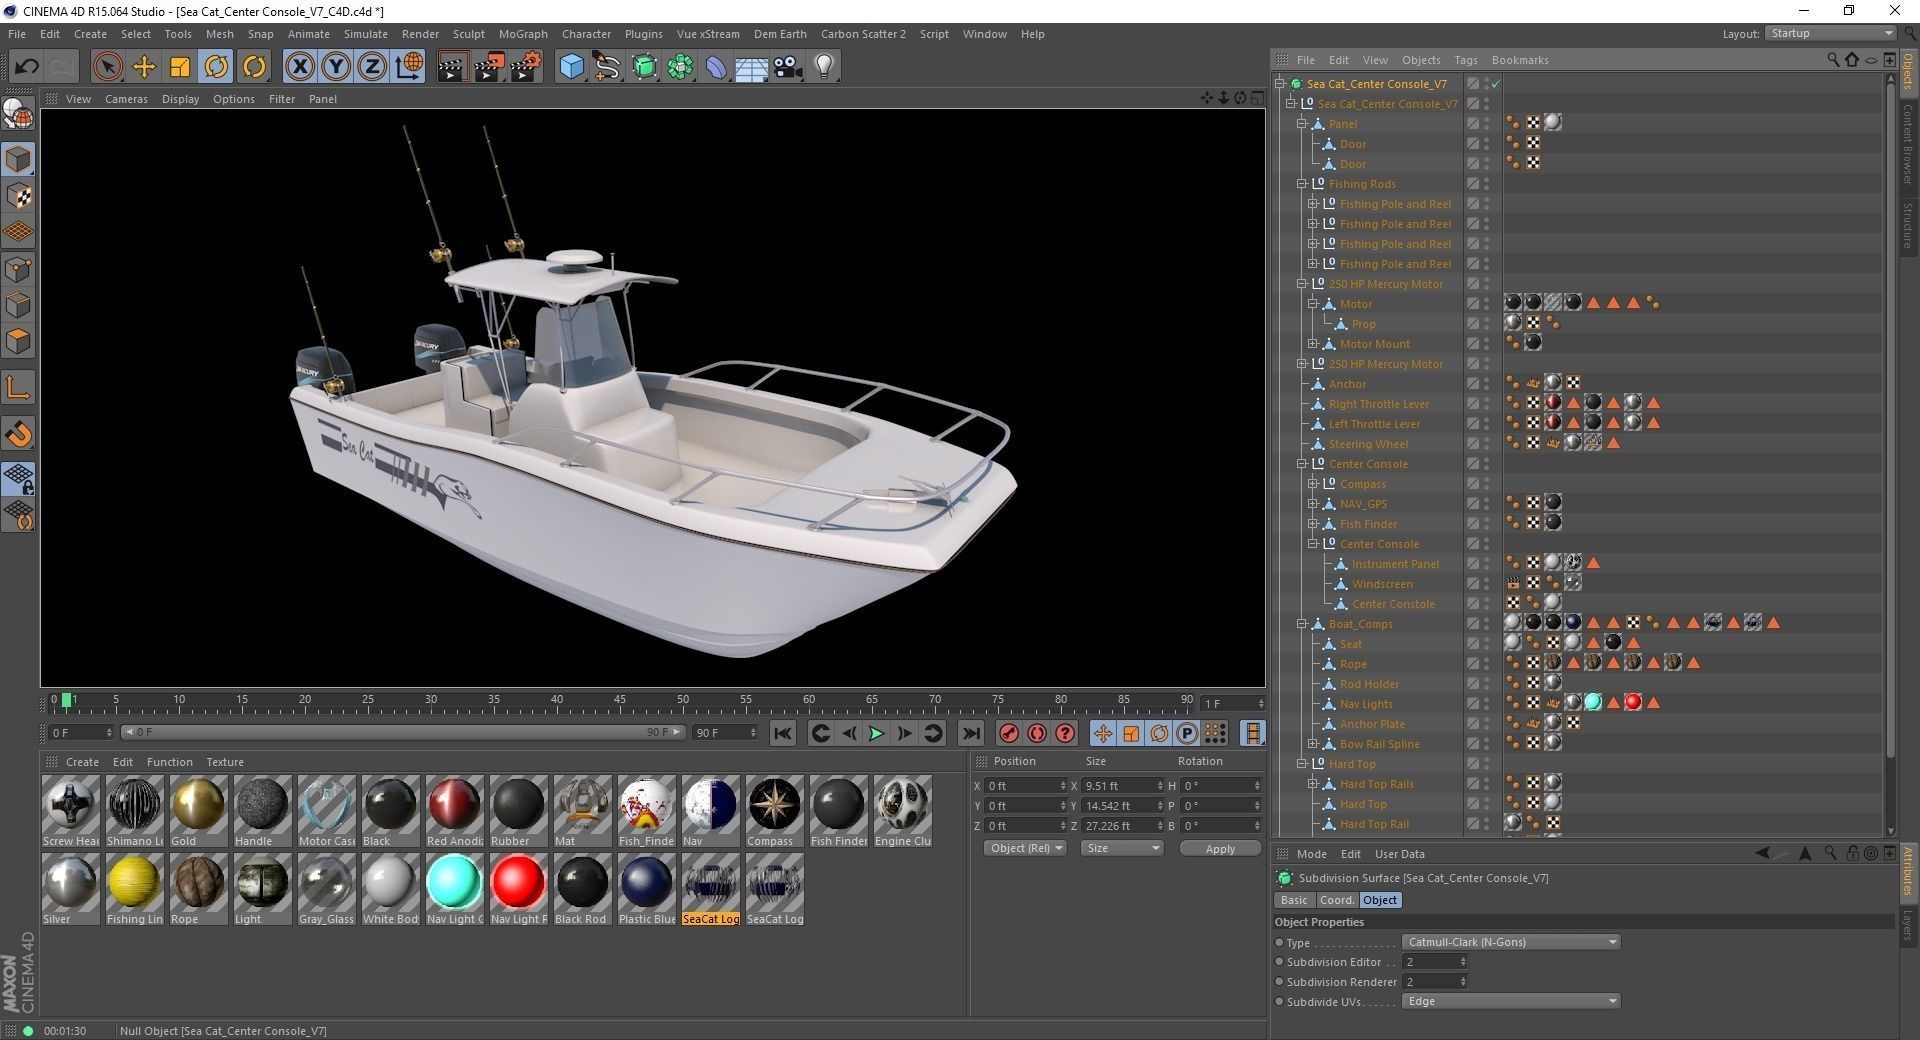Click the Subdivision Editor value field
The width and height of the screenshot is (1920, 1040).
pyautogui.click(x=1434, y=962)
